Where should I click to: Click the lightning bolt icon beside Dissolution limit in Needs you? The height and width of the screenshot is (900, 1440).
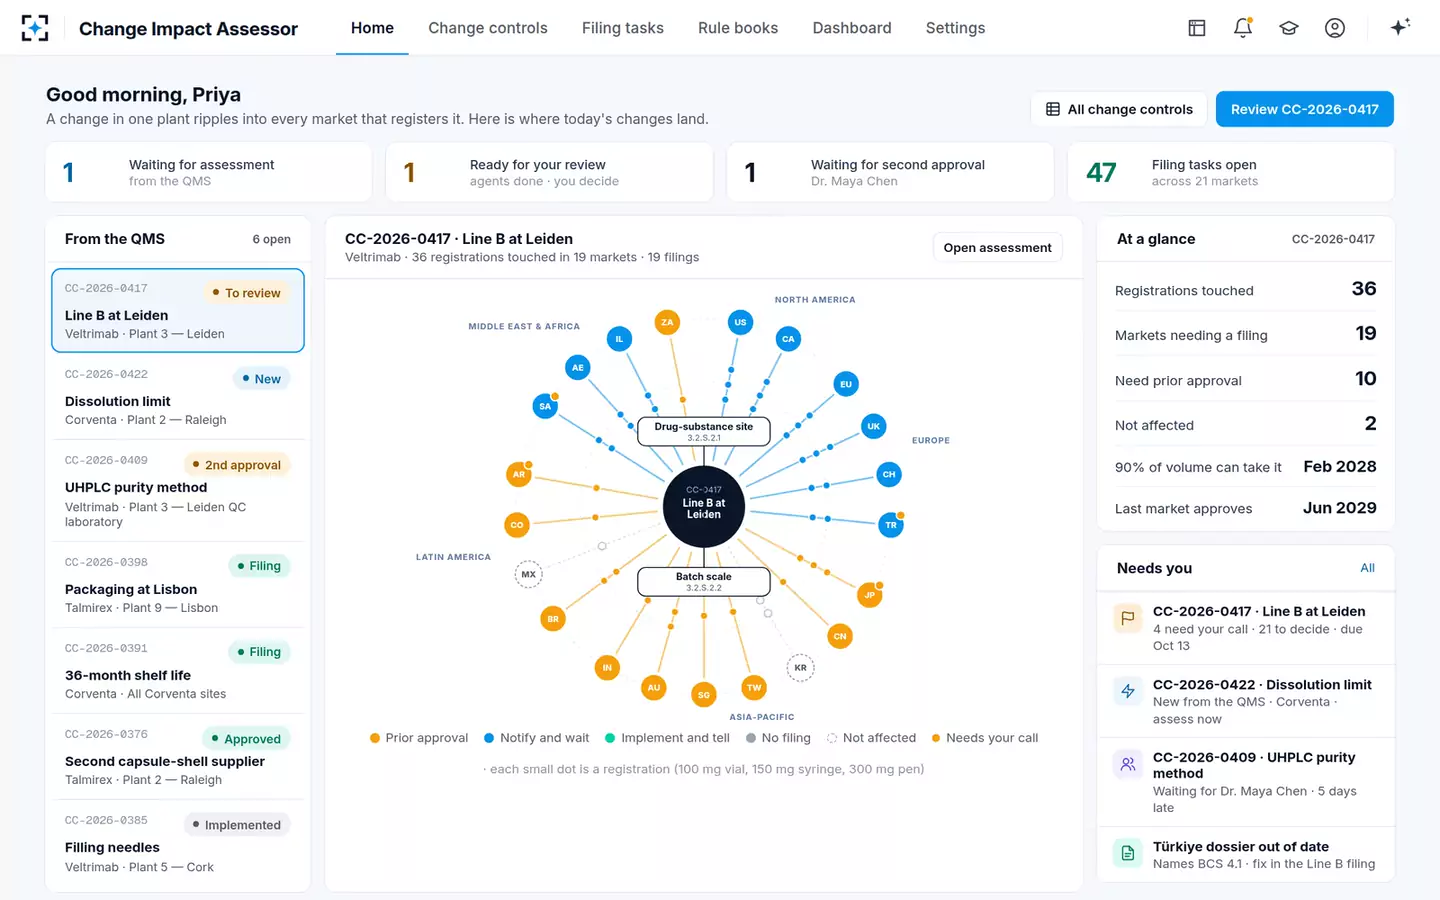(x=1128, y=691)
